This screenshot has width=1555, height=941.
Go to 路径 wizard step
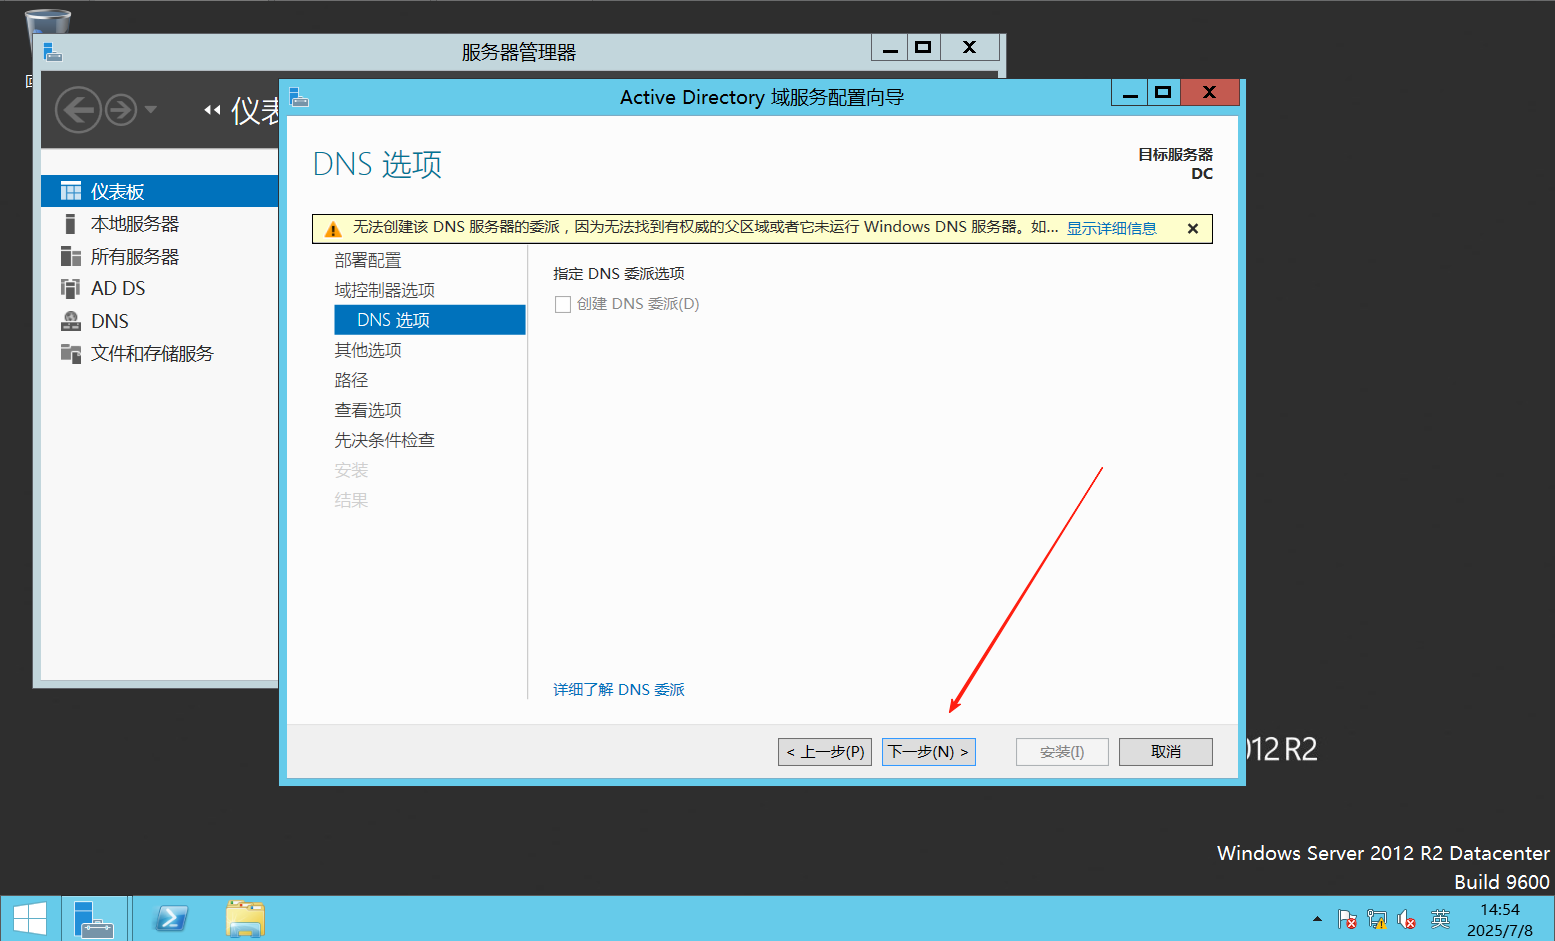click(x=351, y=380)
